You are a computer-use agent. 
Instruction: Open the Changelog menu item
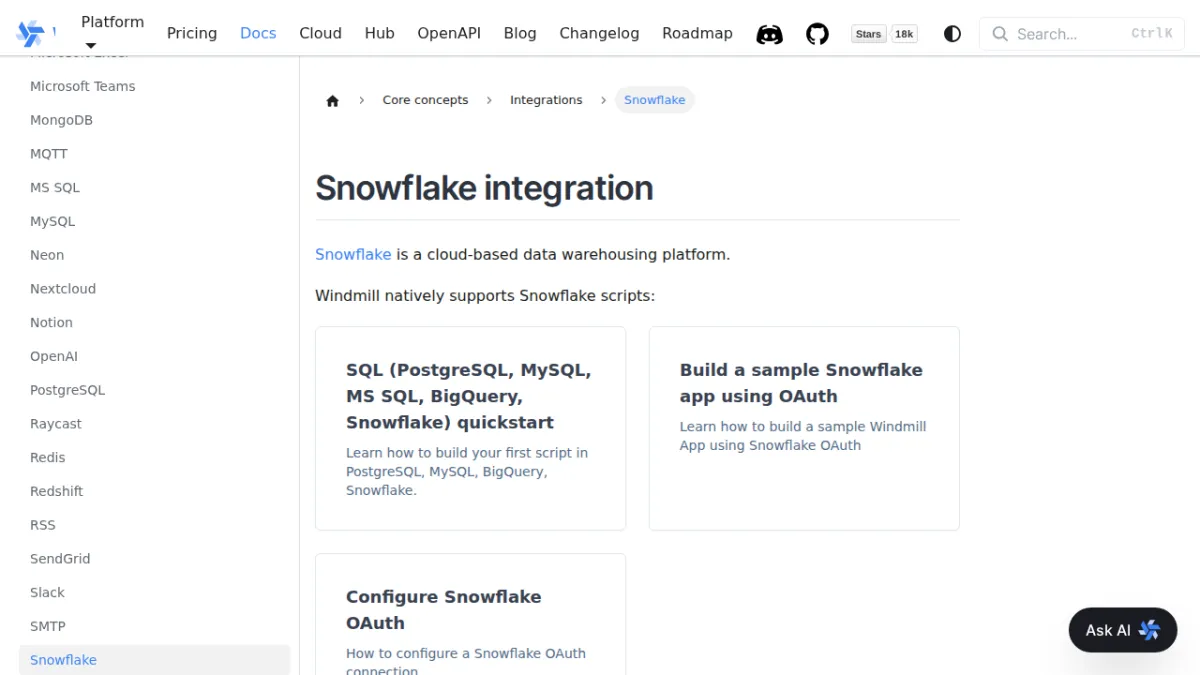(599, 33)
